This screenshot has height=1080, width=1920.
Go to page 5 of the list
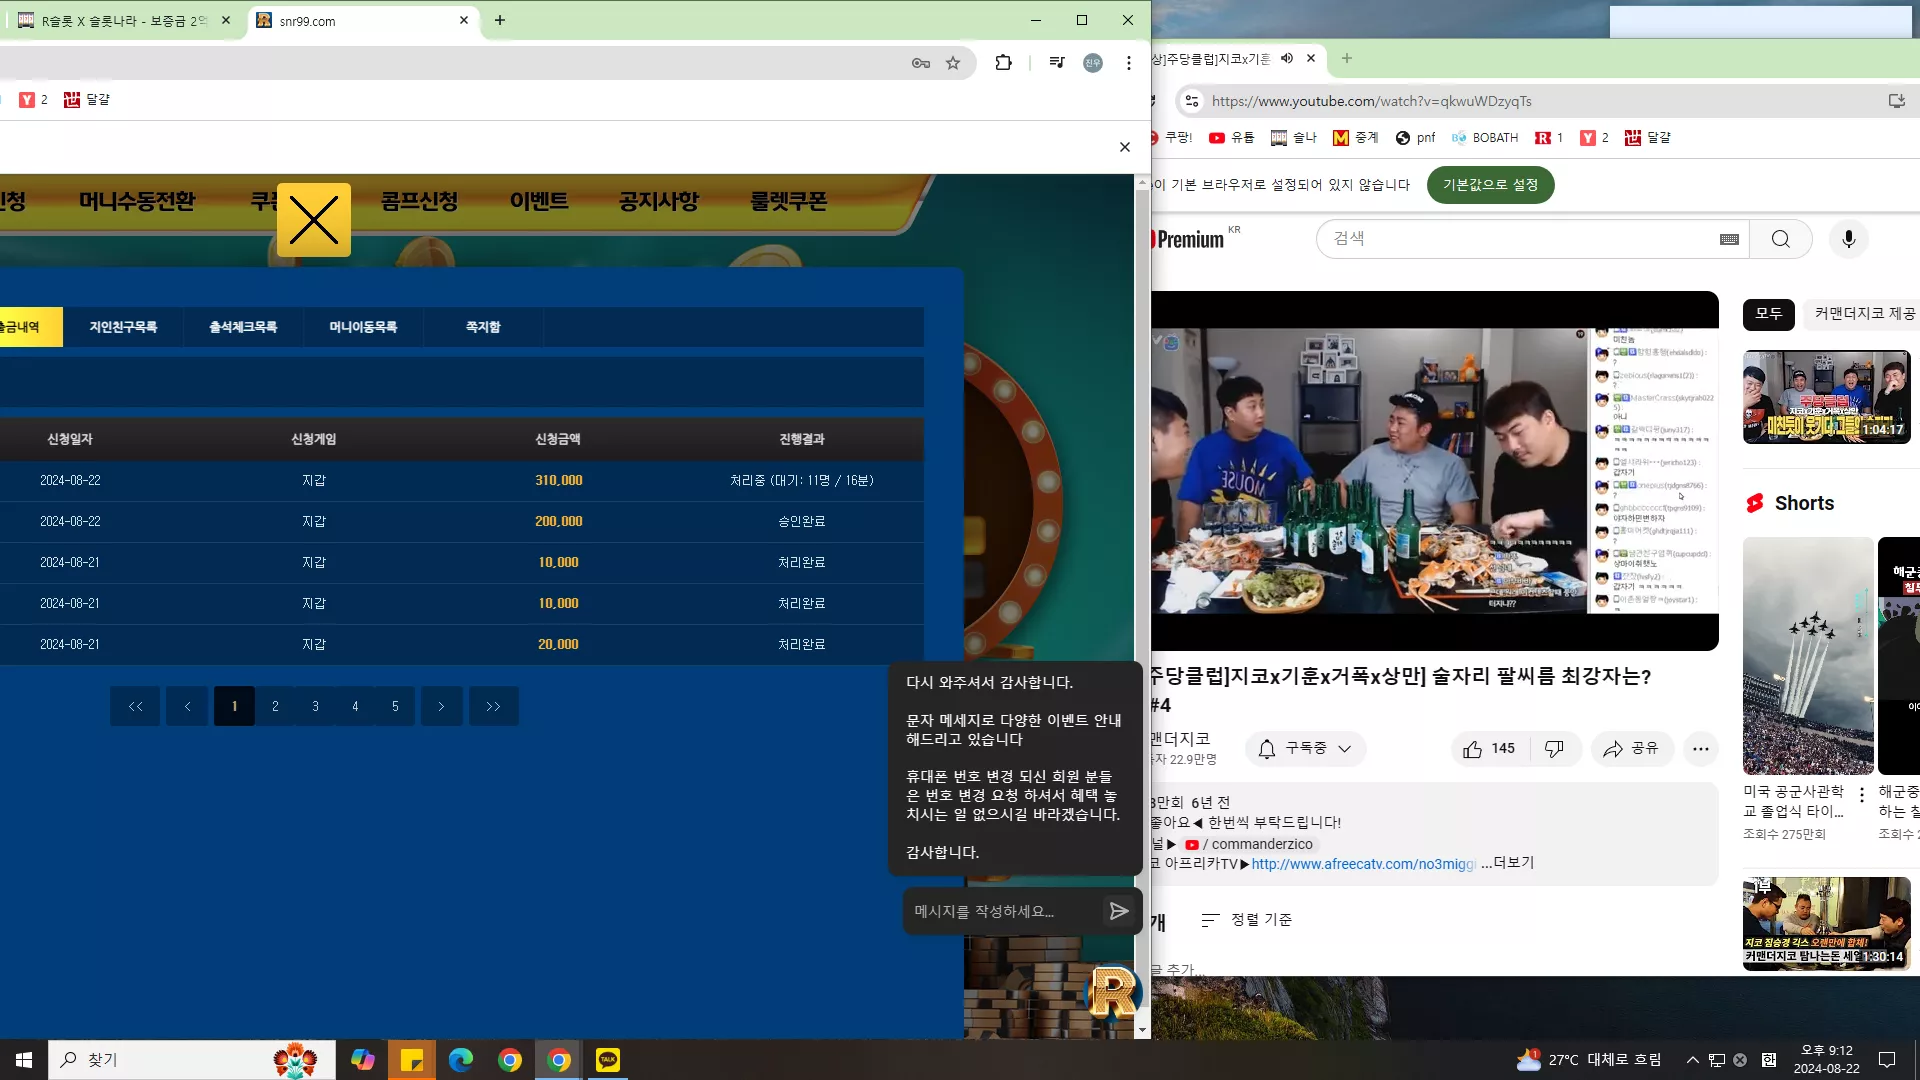click(x=395, y=706)
